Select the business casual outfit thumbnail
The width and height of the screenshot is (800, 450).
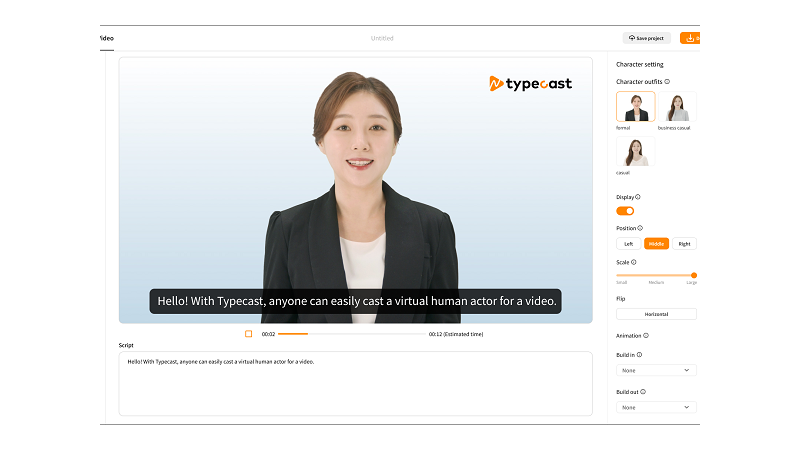click(677, 107)
